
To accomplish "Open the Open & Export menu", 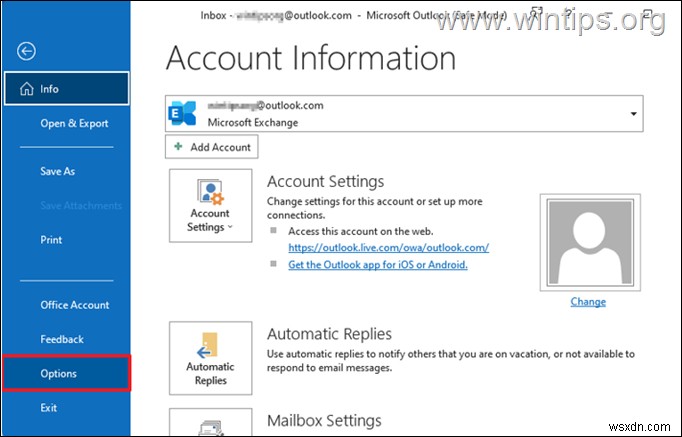I will tap(74, 123).
